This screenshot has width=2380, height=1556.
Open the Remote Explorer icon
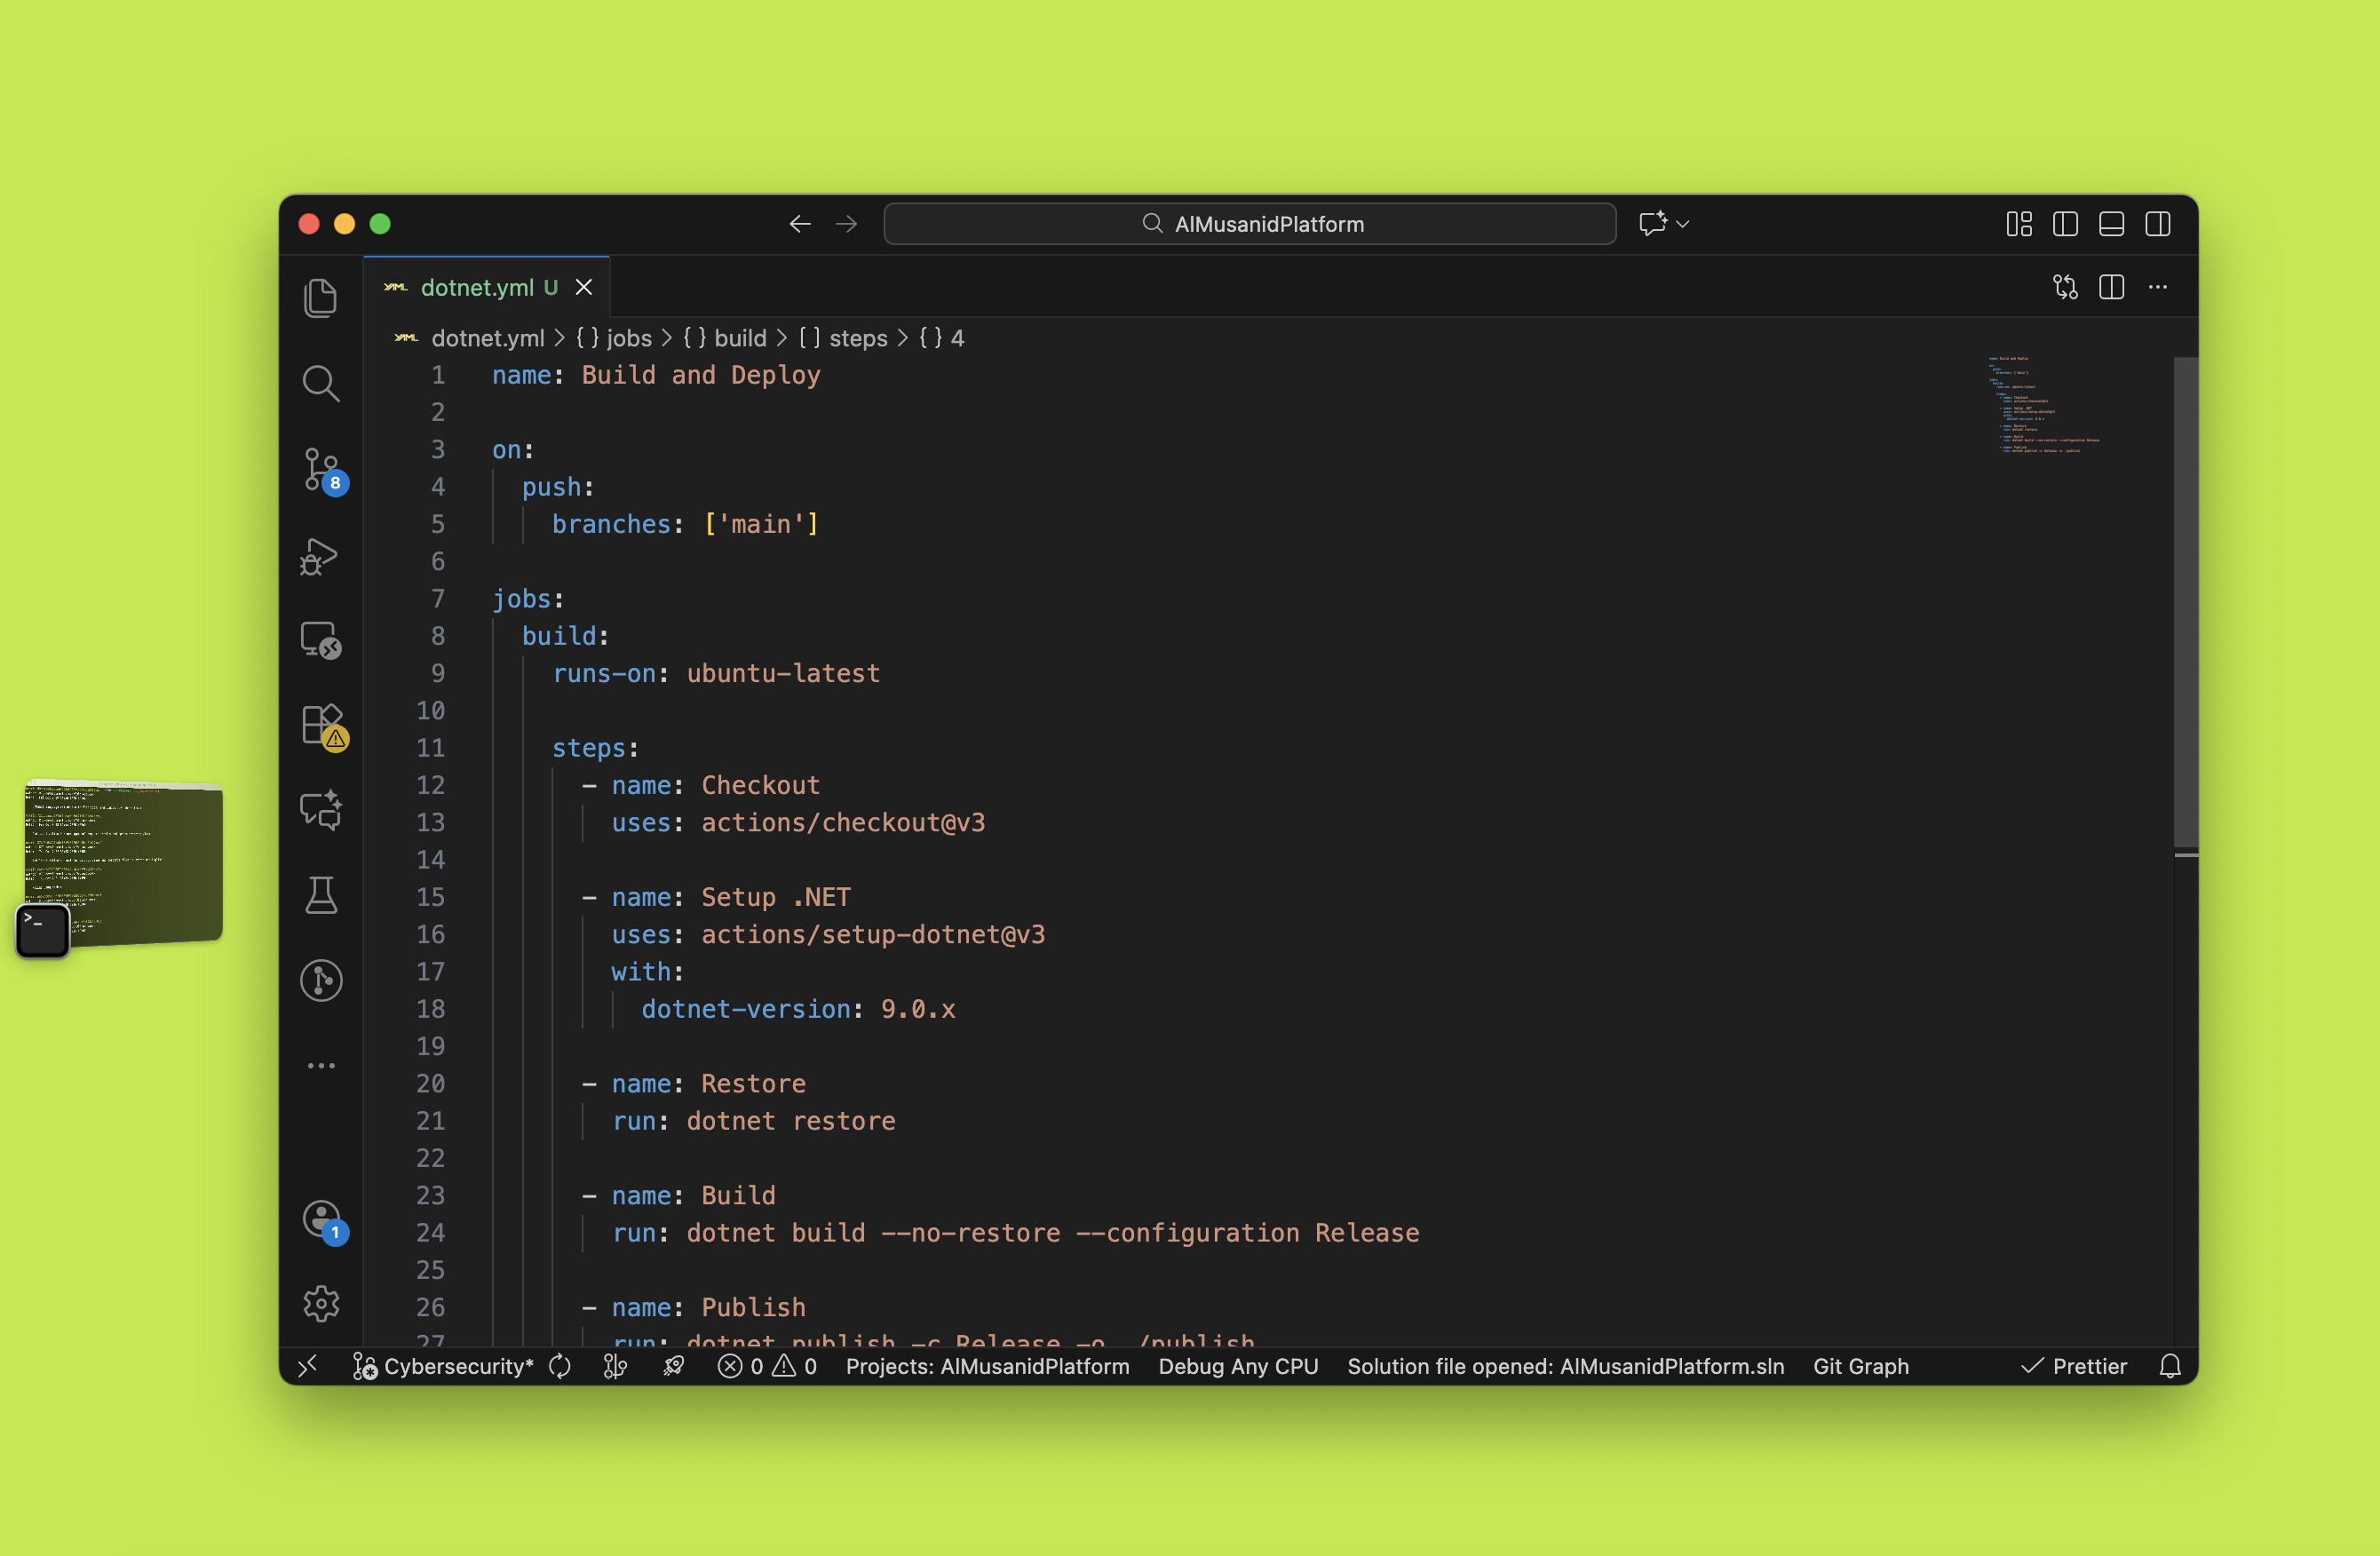320,640
